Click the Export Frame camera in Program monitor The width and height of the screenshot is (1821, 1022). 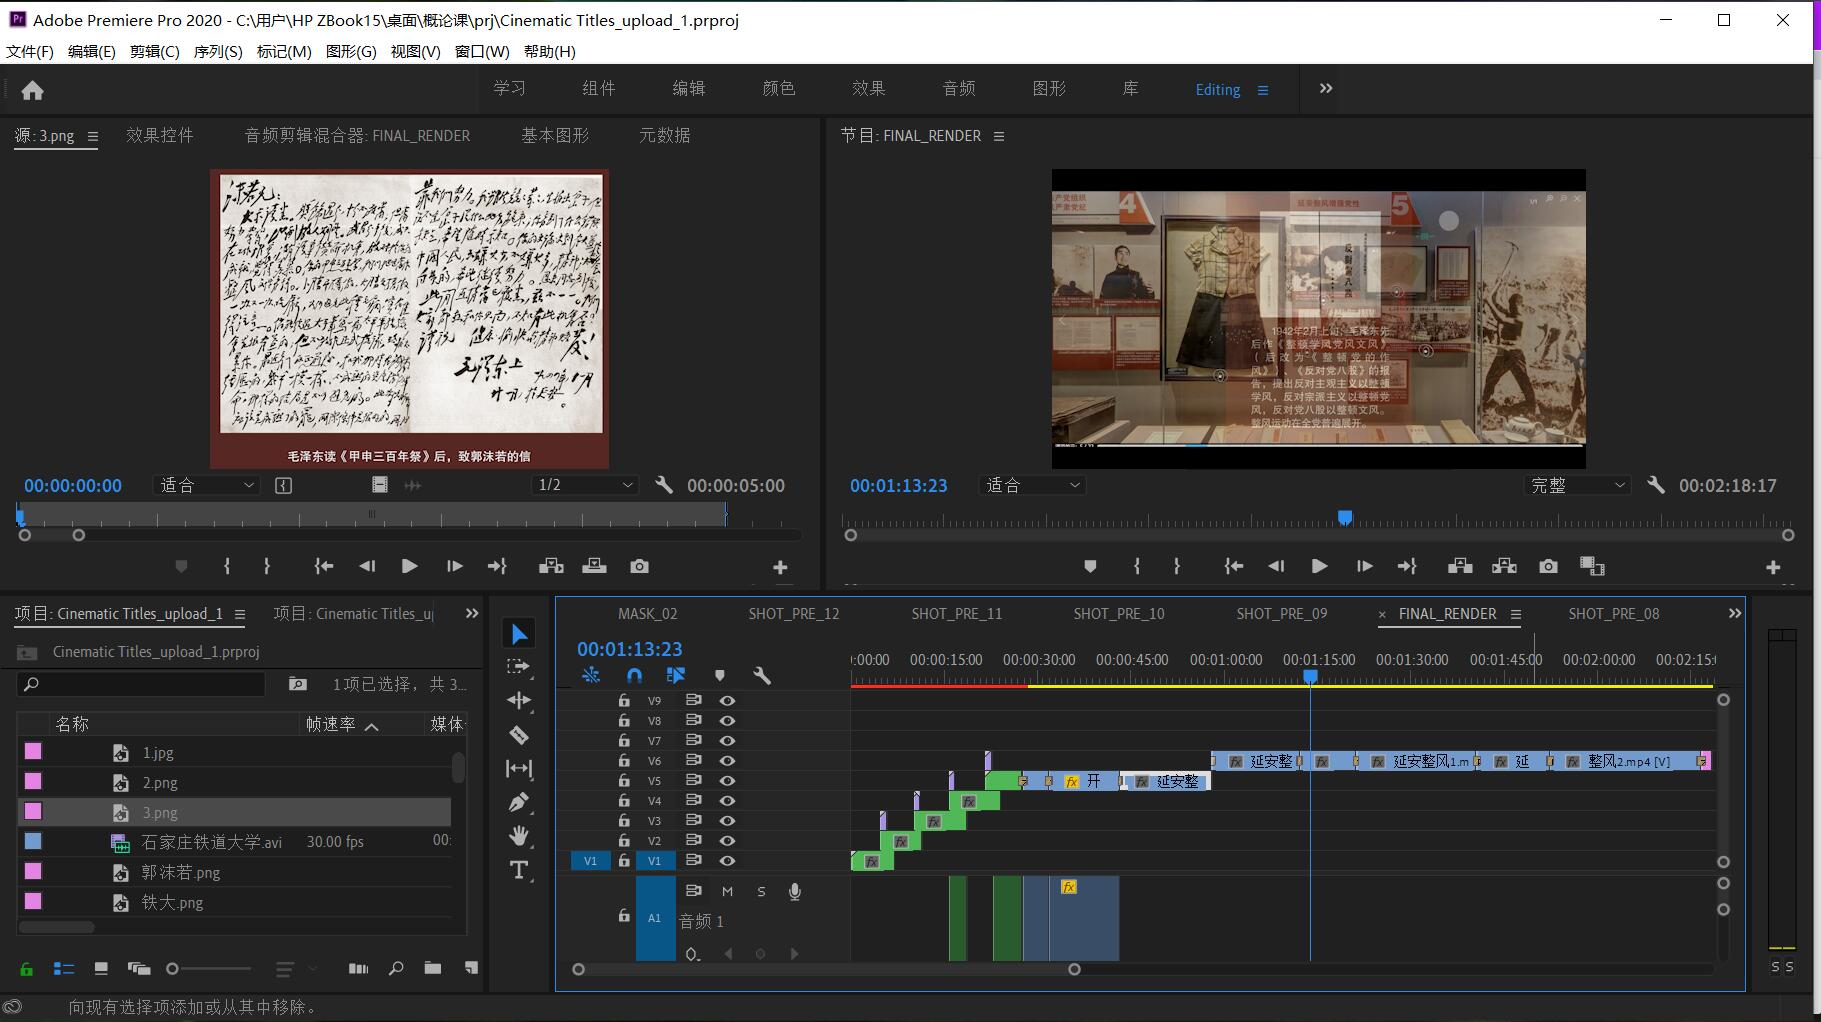[x=1548, y=566]
